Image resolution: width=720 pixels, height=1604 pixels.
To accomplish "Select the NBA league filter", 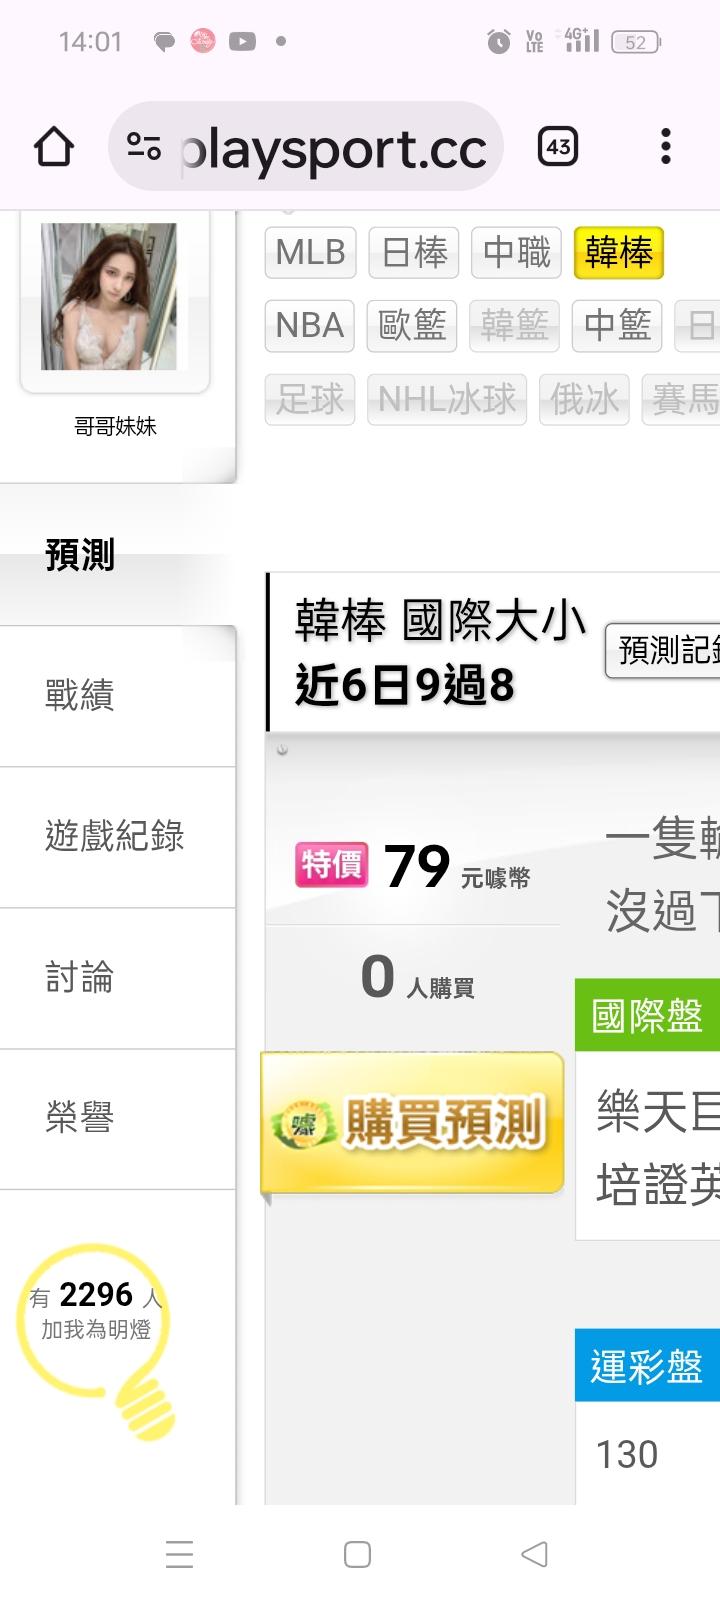I will point(310,325).
